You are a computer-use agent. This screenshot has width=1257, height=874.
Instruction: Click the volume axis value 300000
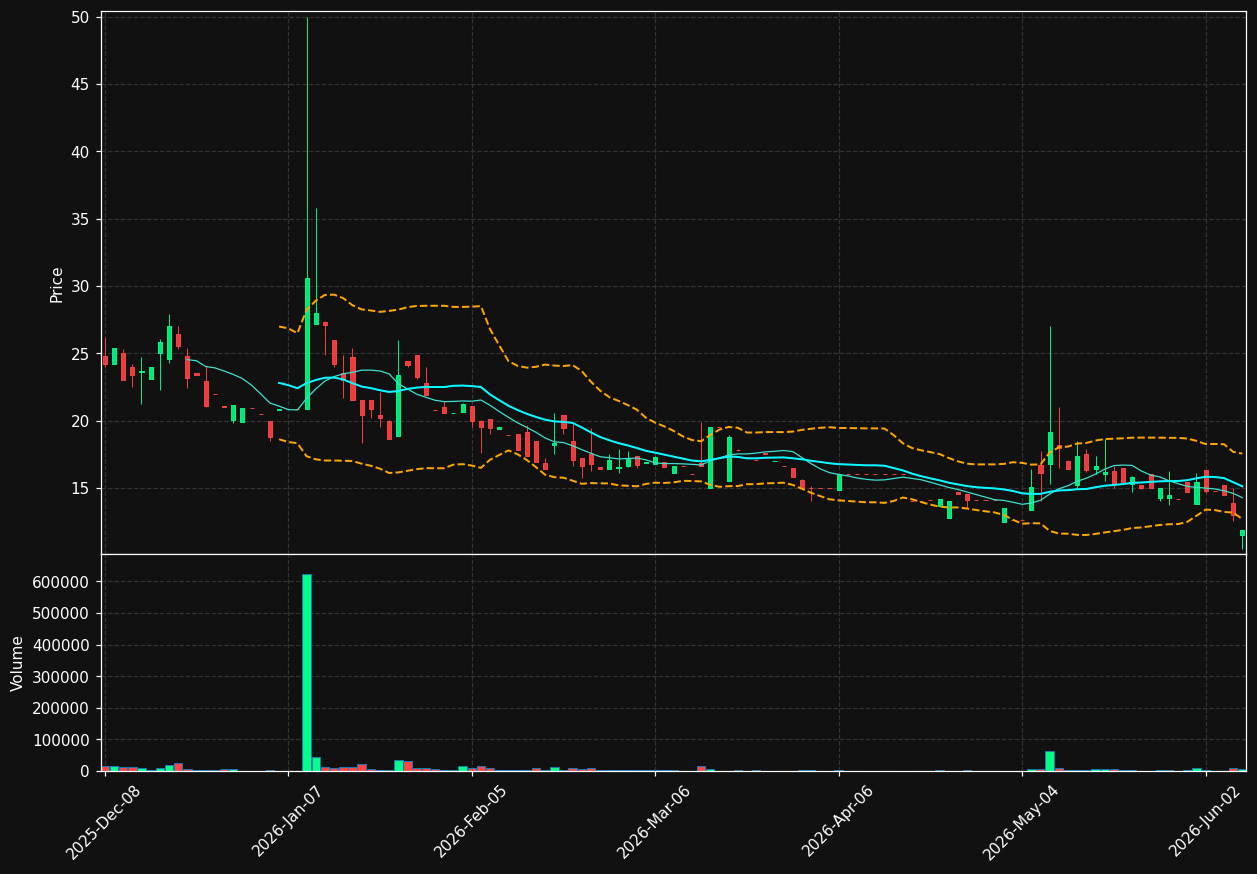coord(62,677)
